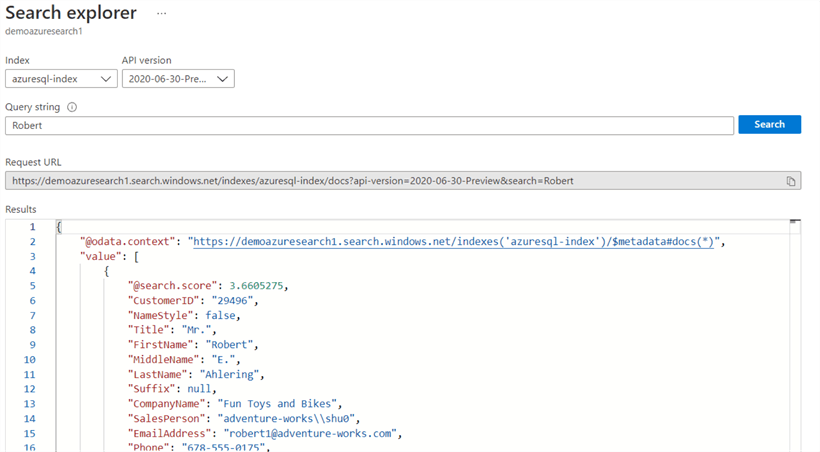Click the Query string field containing Robert
Image resolution: width=820 pixels, height=452 pixels.
coord(369,126)
